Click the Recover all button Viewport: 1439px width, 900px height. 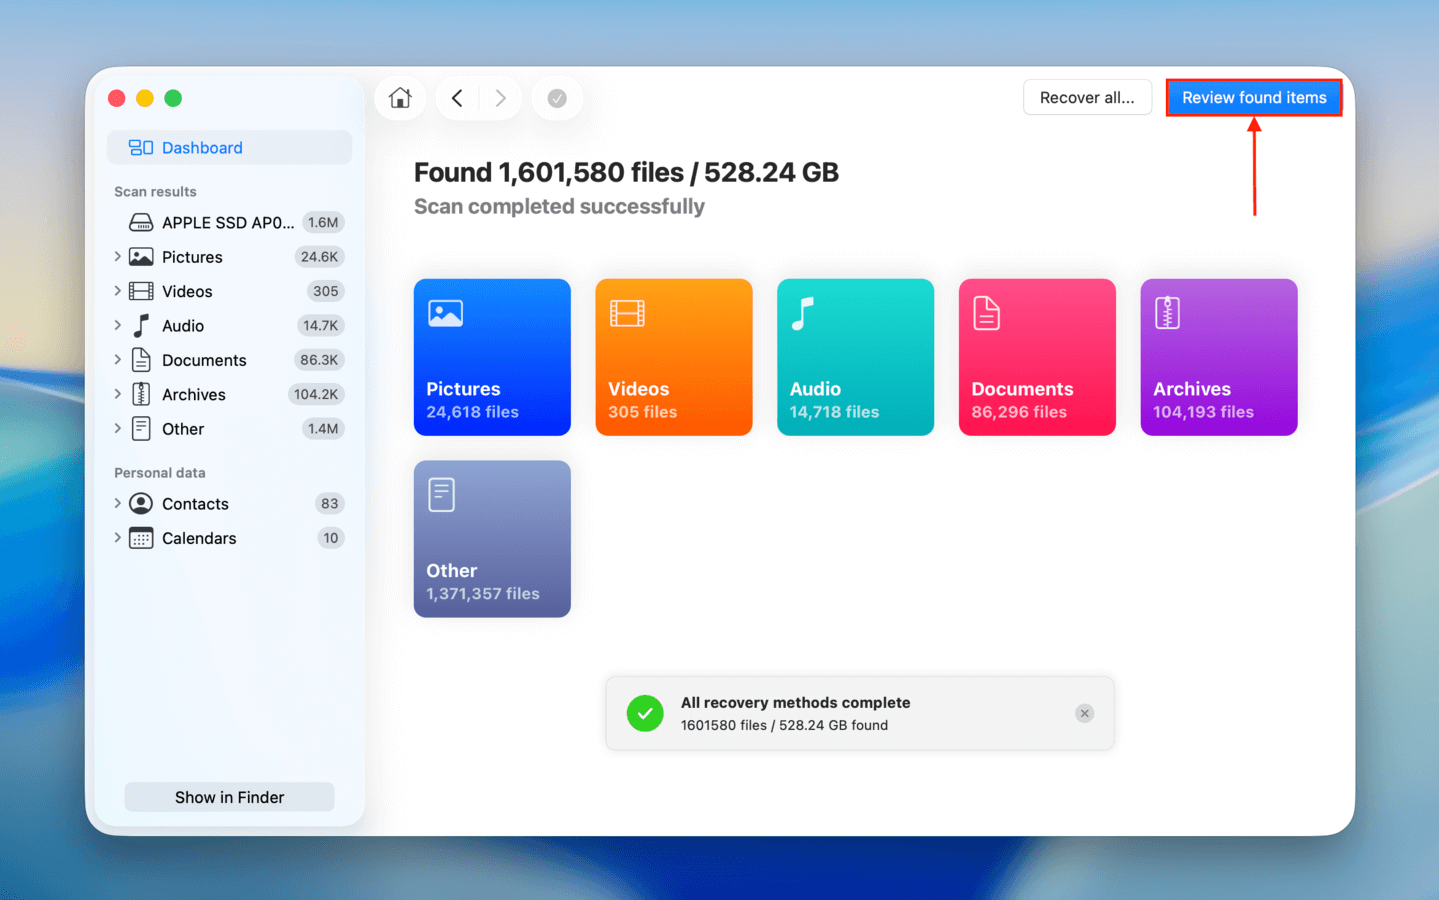1087,97
